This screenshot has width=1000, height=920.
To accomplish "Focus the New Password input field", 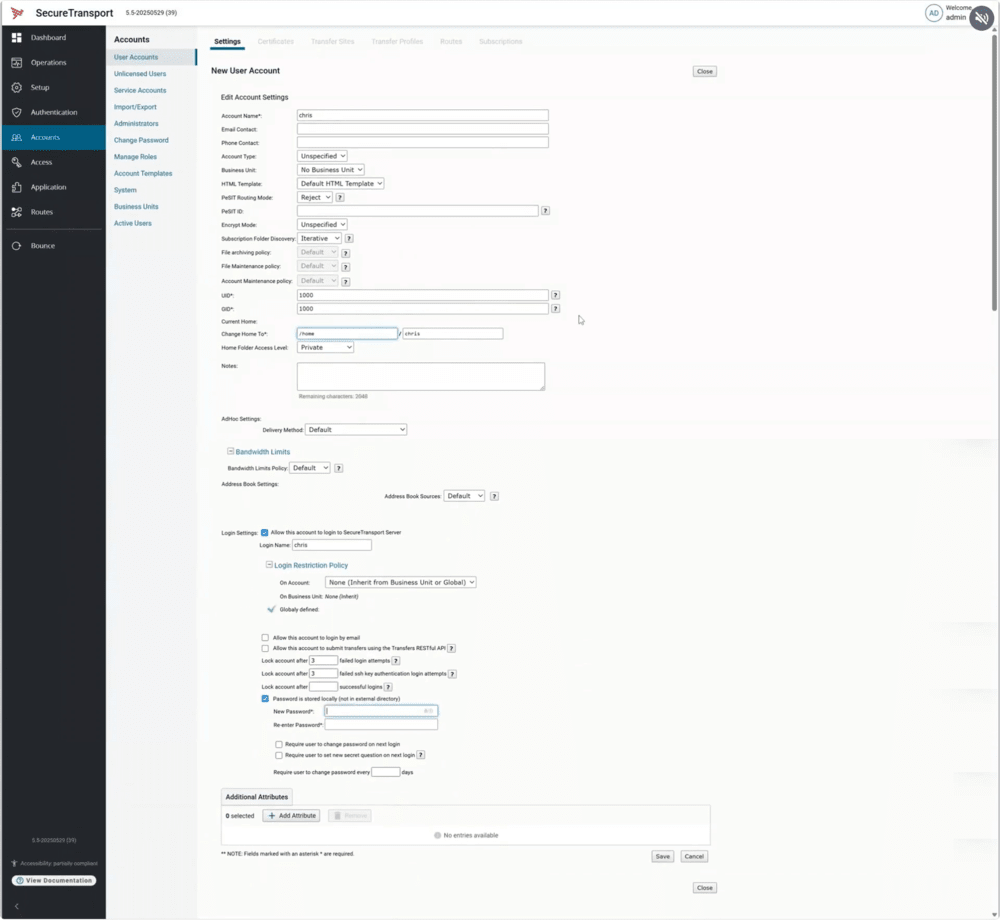I will pyautogui.click(x=381, y=712).
